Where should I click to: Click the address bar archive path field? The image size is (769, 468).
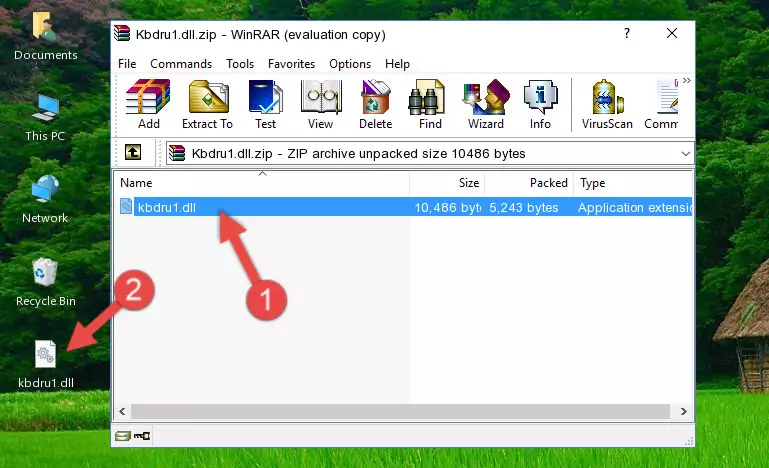(430, 154)
